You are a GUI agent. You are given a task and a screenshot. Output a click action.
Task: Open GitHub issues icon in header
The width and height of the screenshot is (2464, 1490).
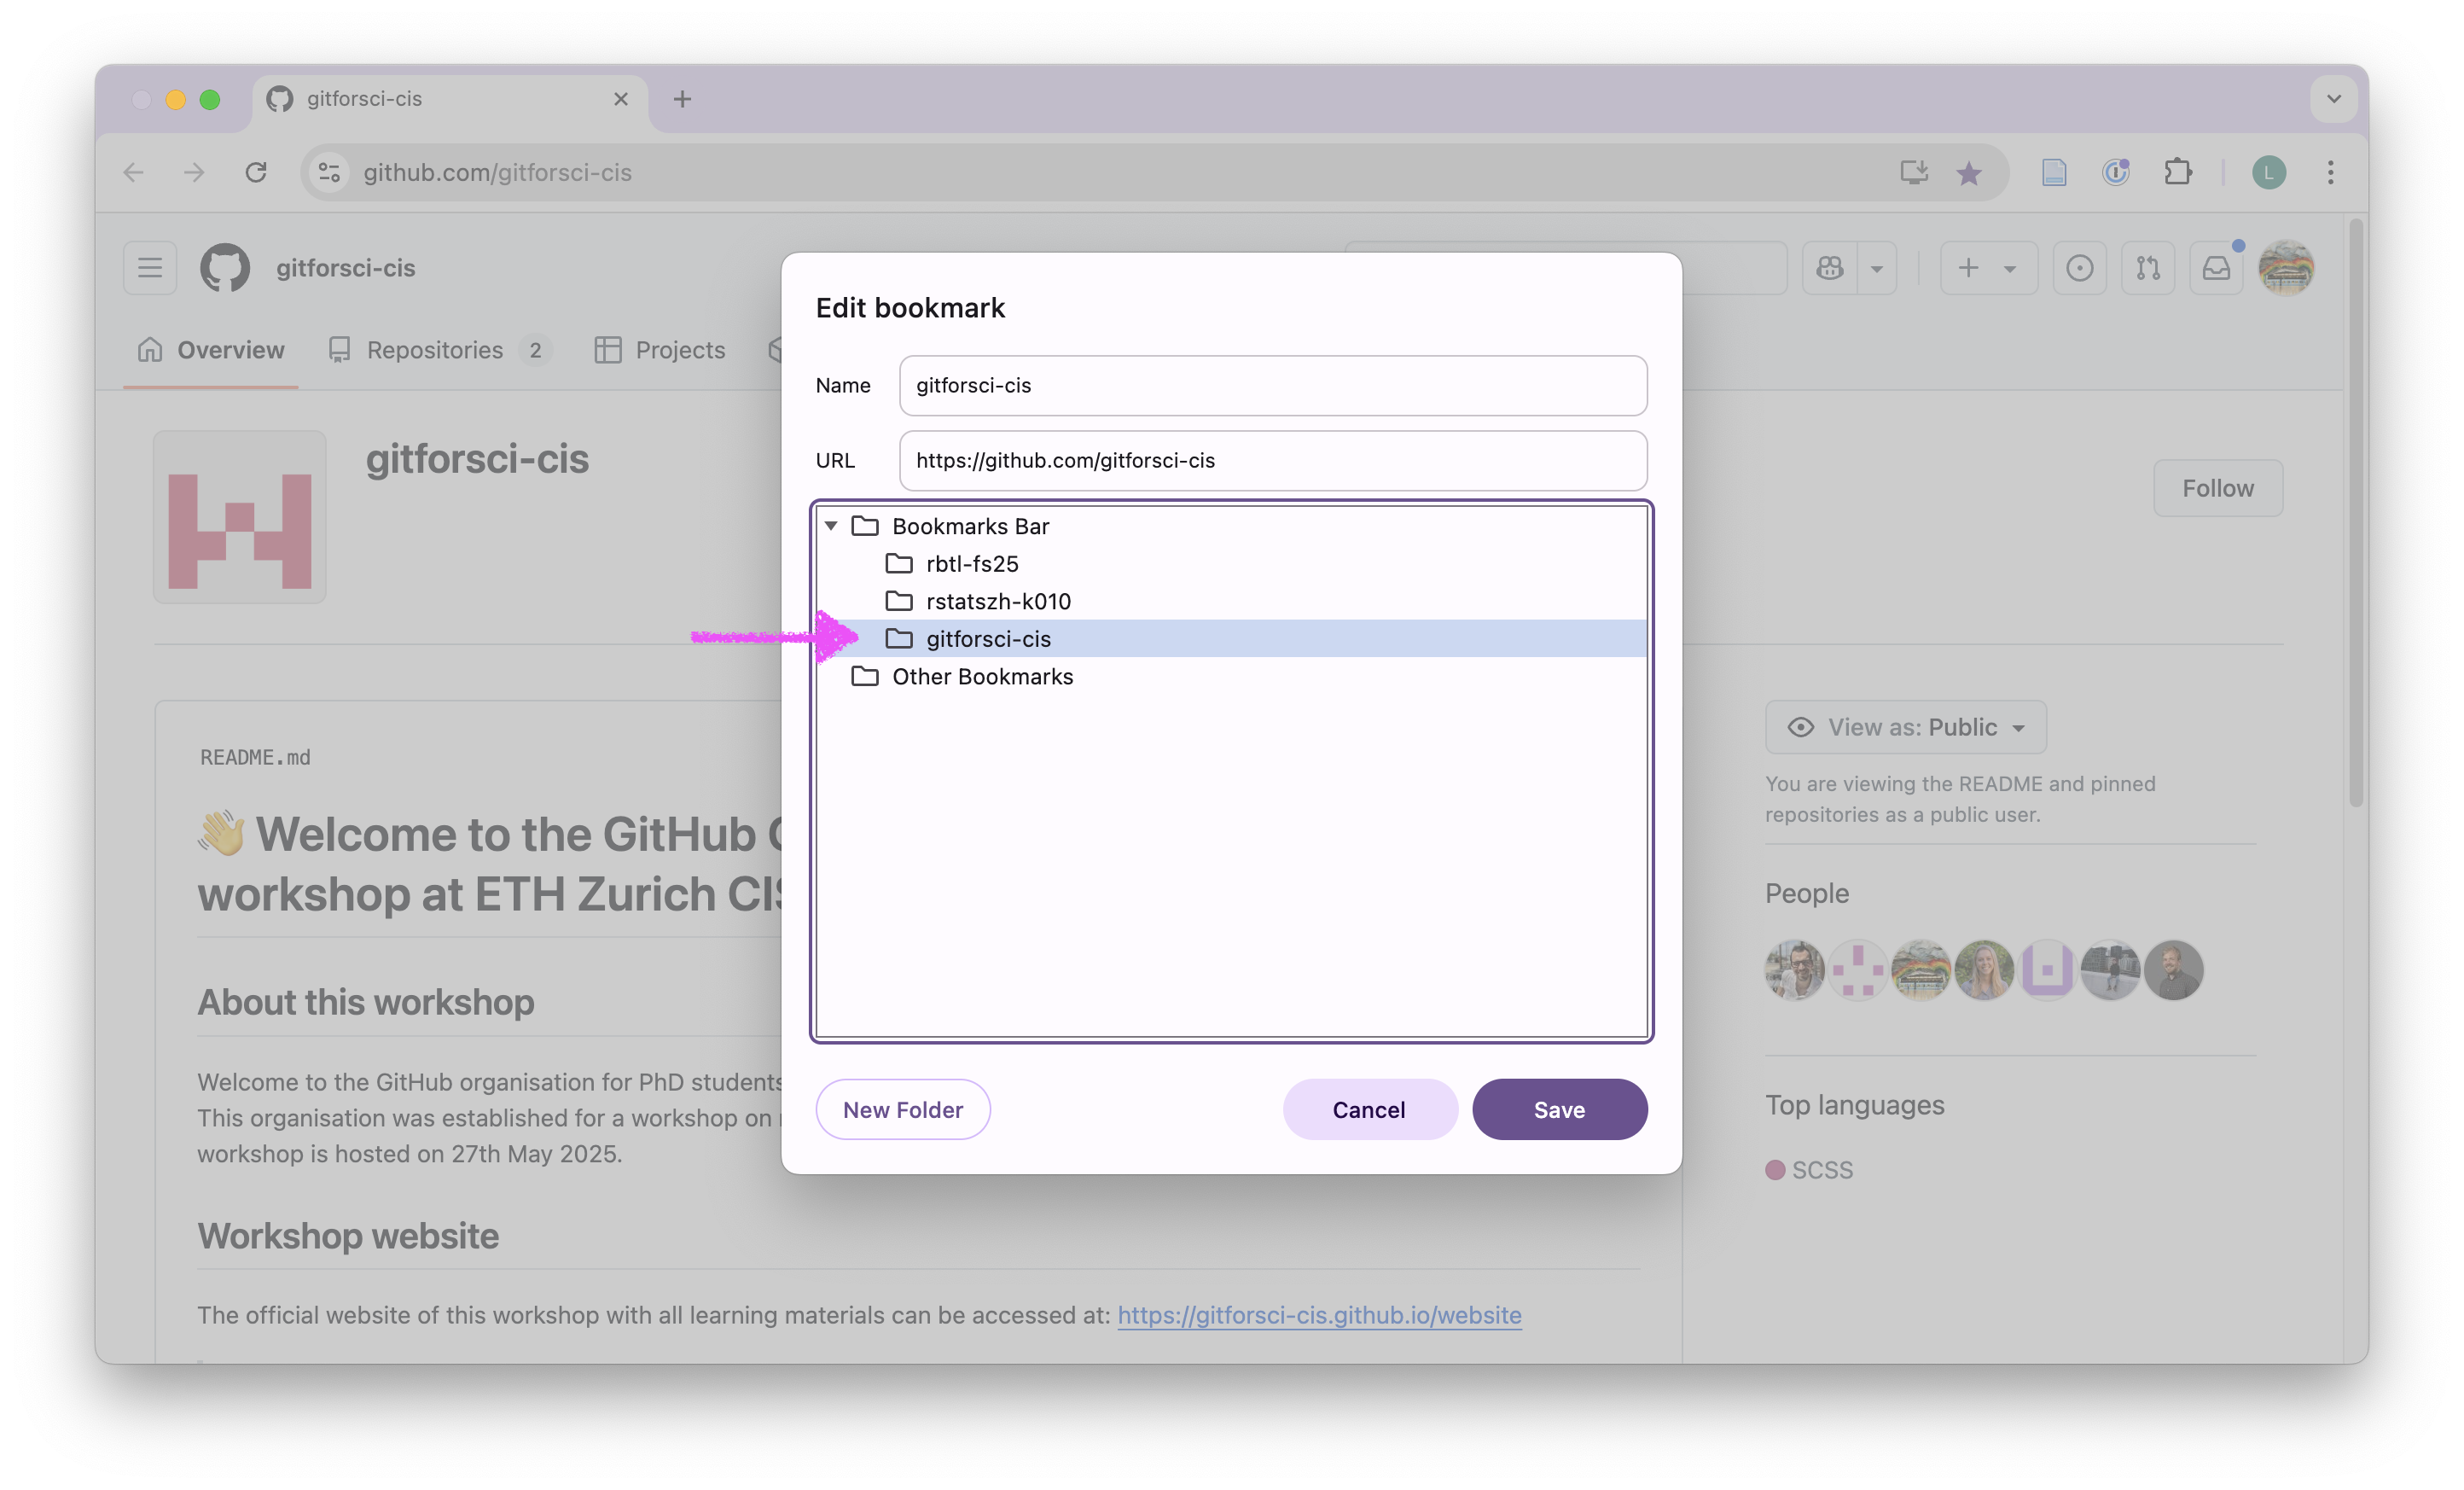(2080, 268)
